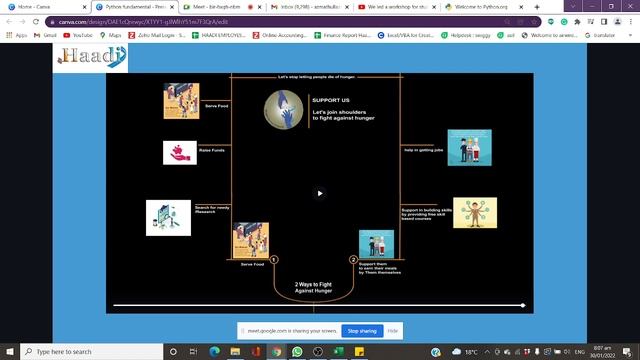Click the SUPPORT US heading text

tap(331, 100)
